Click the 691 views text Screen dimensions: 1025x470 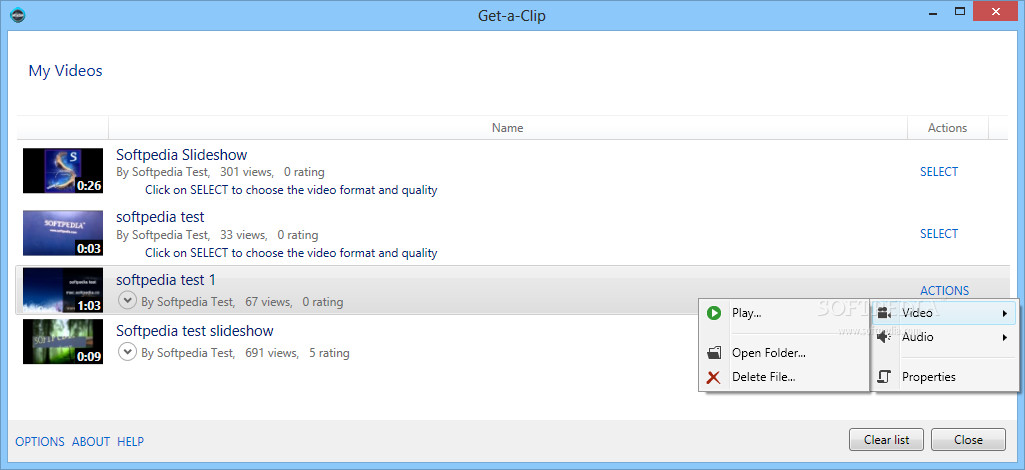coord(271,354)
